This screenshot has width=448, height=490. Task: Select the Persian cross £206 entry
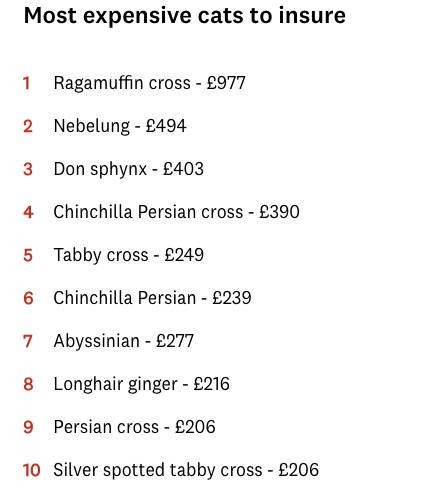(x=135, y=427)
